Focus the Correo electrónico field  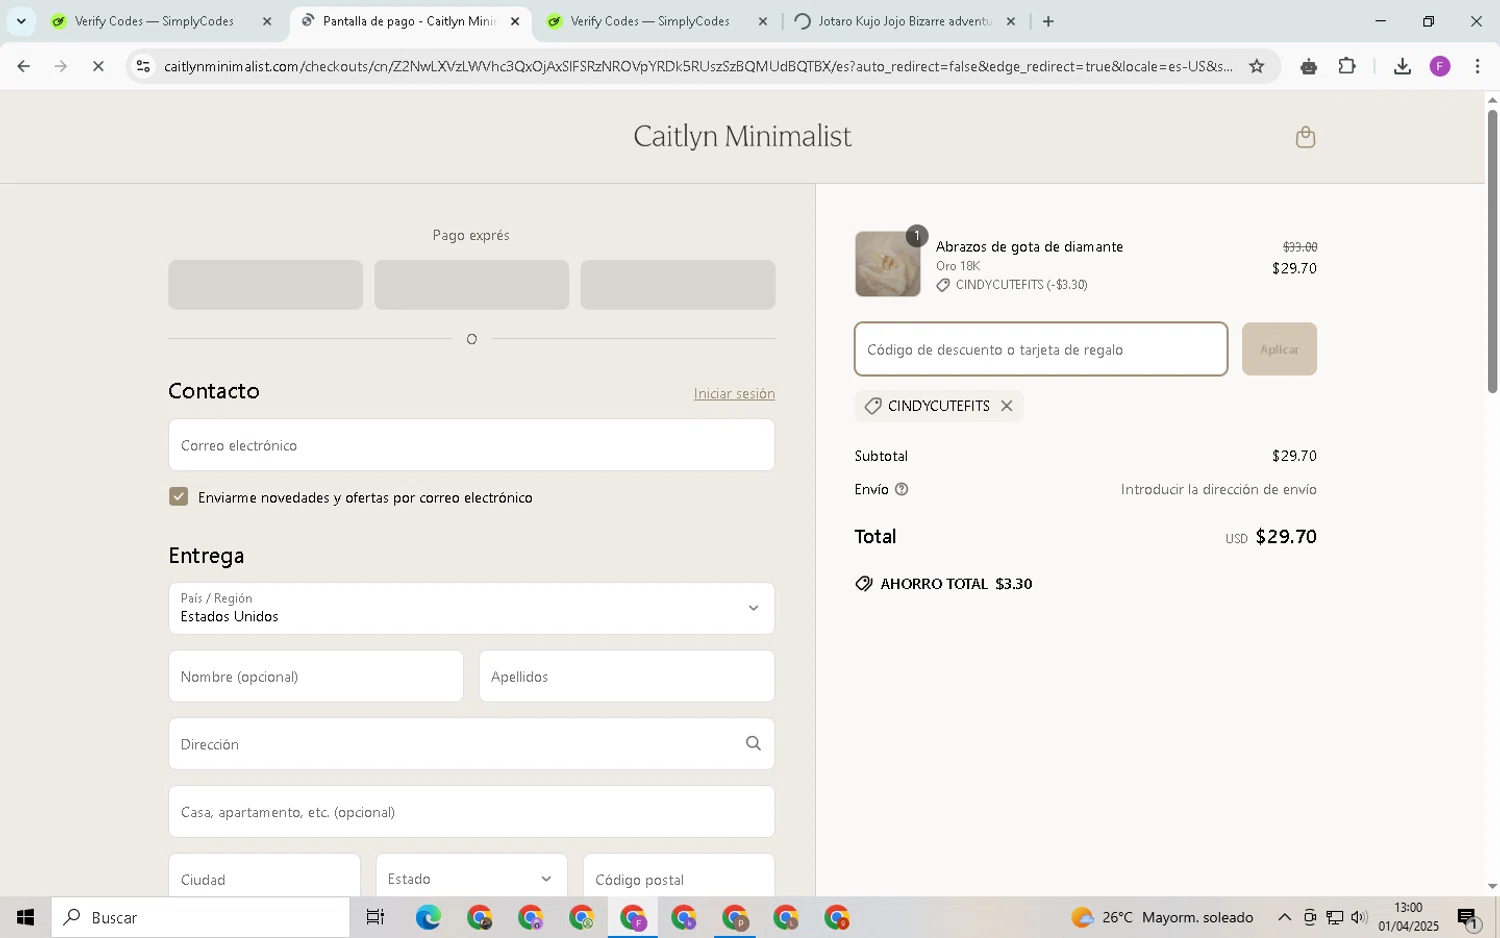[x=471, y=445]
